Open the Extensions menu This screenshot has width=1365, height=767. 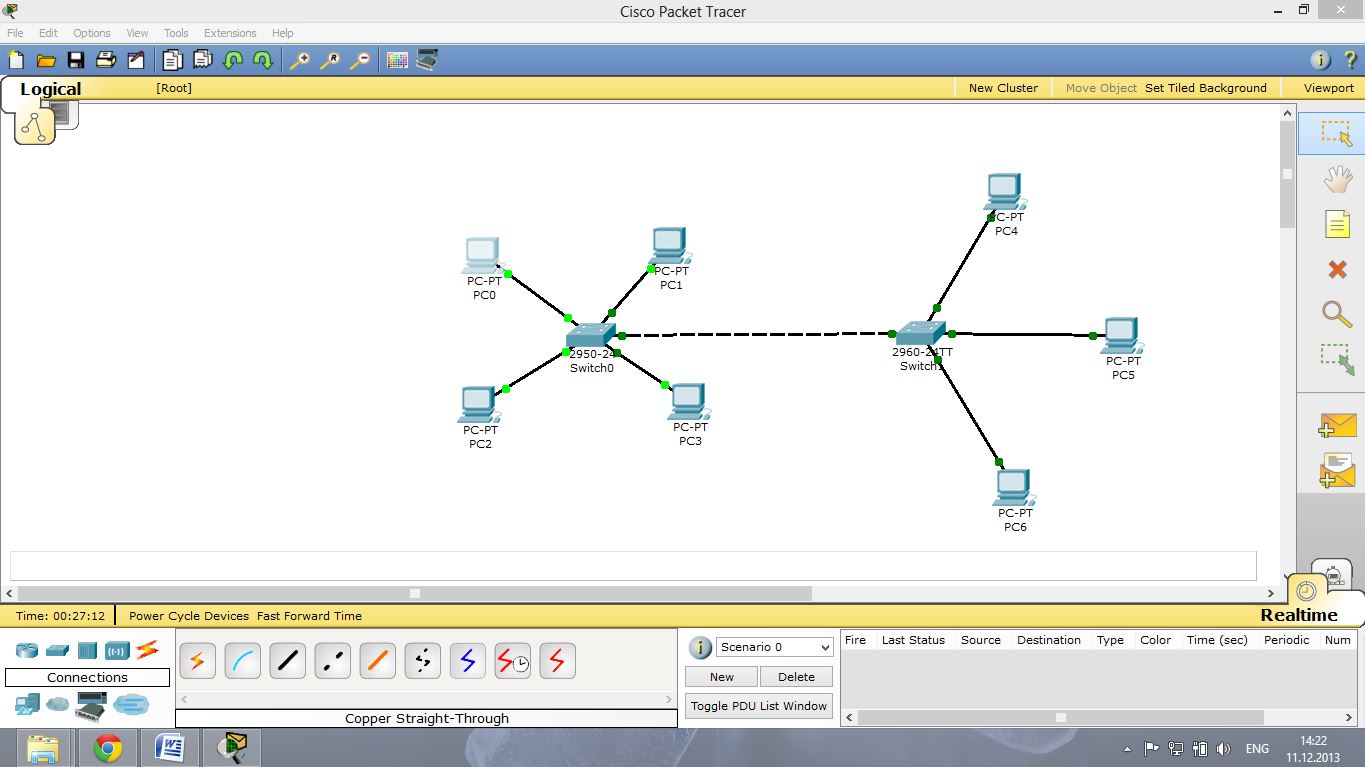[230, 33]
